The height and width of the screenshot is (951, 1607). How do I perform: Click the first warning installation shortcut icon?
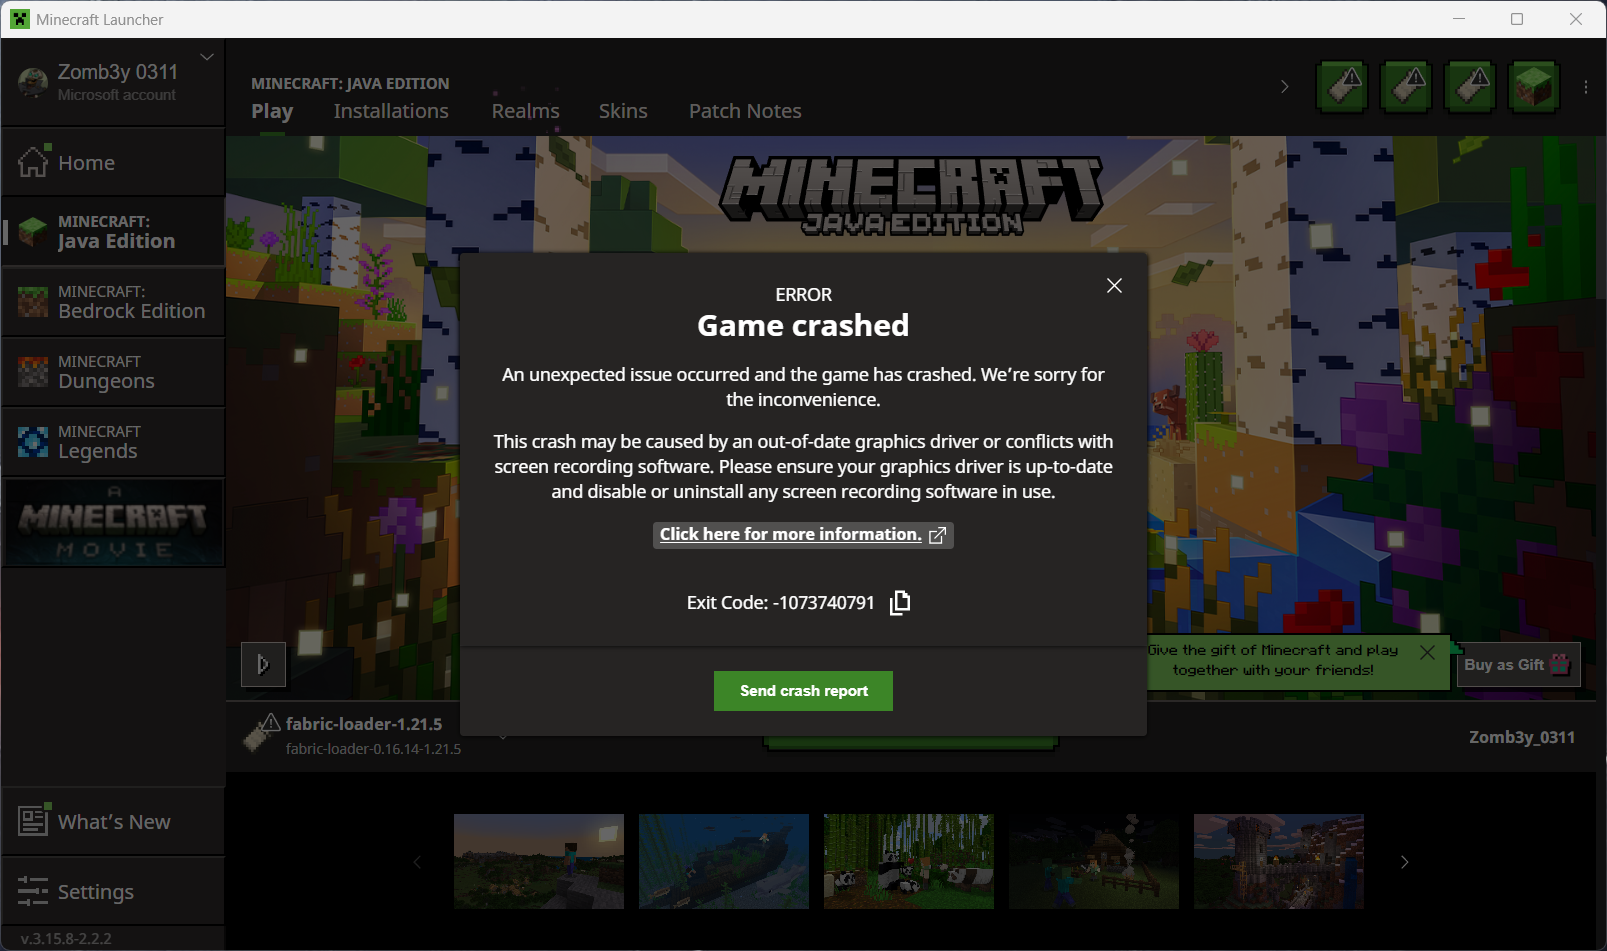(1343, 87)
